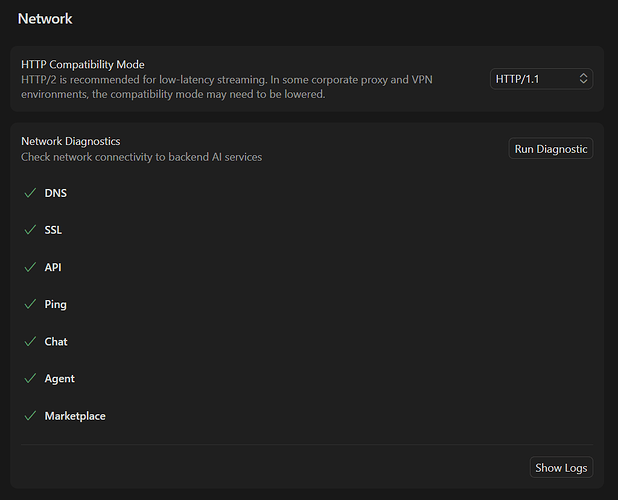Click the Ping status checkmark
The image size is (618, 500).
coord(29,304)
